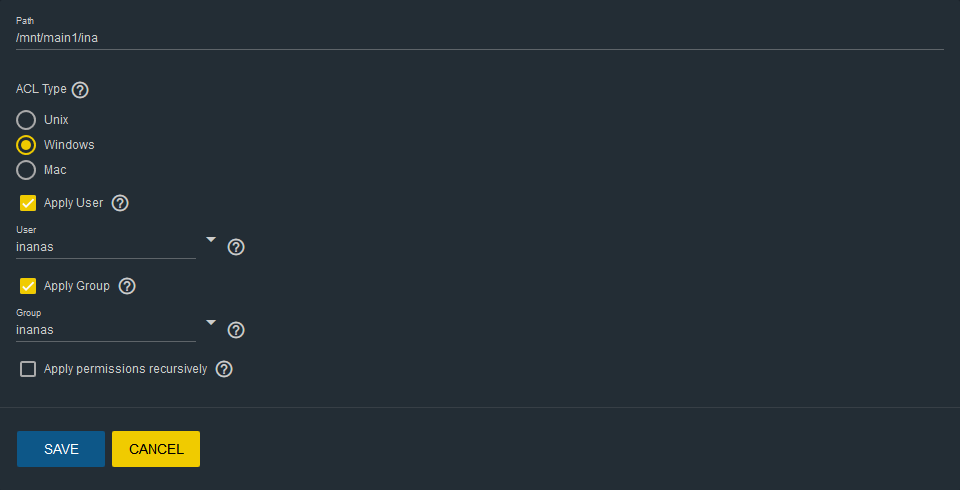Viewport: 960px width, 490px height.
Task: Save the permission settings
Action: (x=61, y=449)
